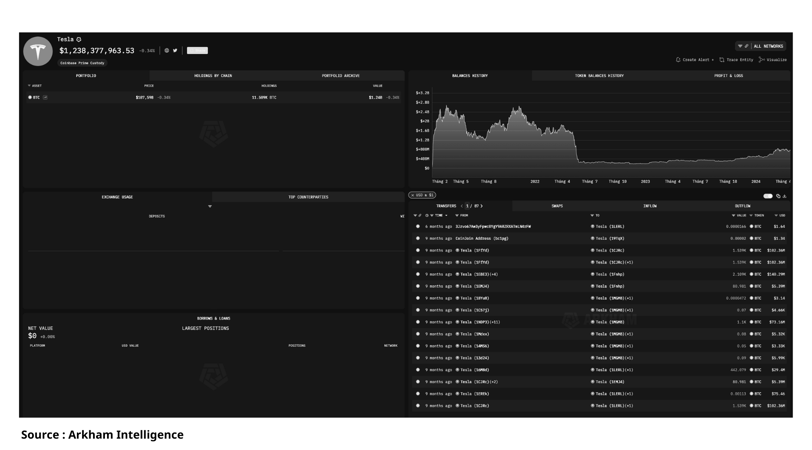Click the $73.16M USD cell
Image resolution: width=812 pixels, height=450 pixels.
(777, 322)
